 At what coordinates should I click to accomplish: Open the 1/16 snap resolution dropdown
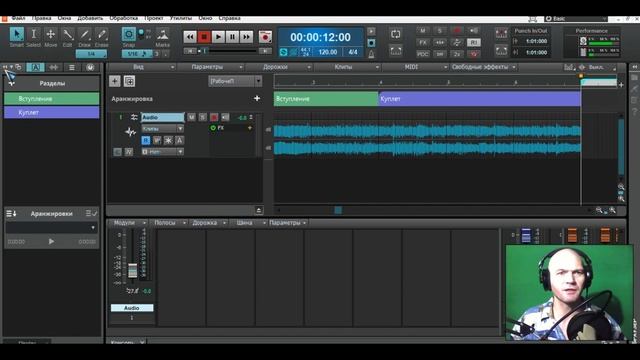pyautogui.click(x=137, y=54)
